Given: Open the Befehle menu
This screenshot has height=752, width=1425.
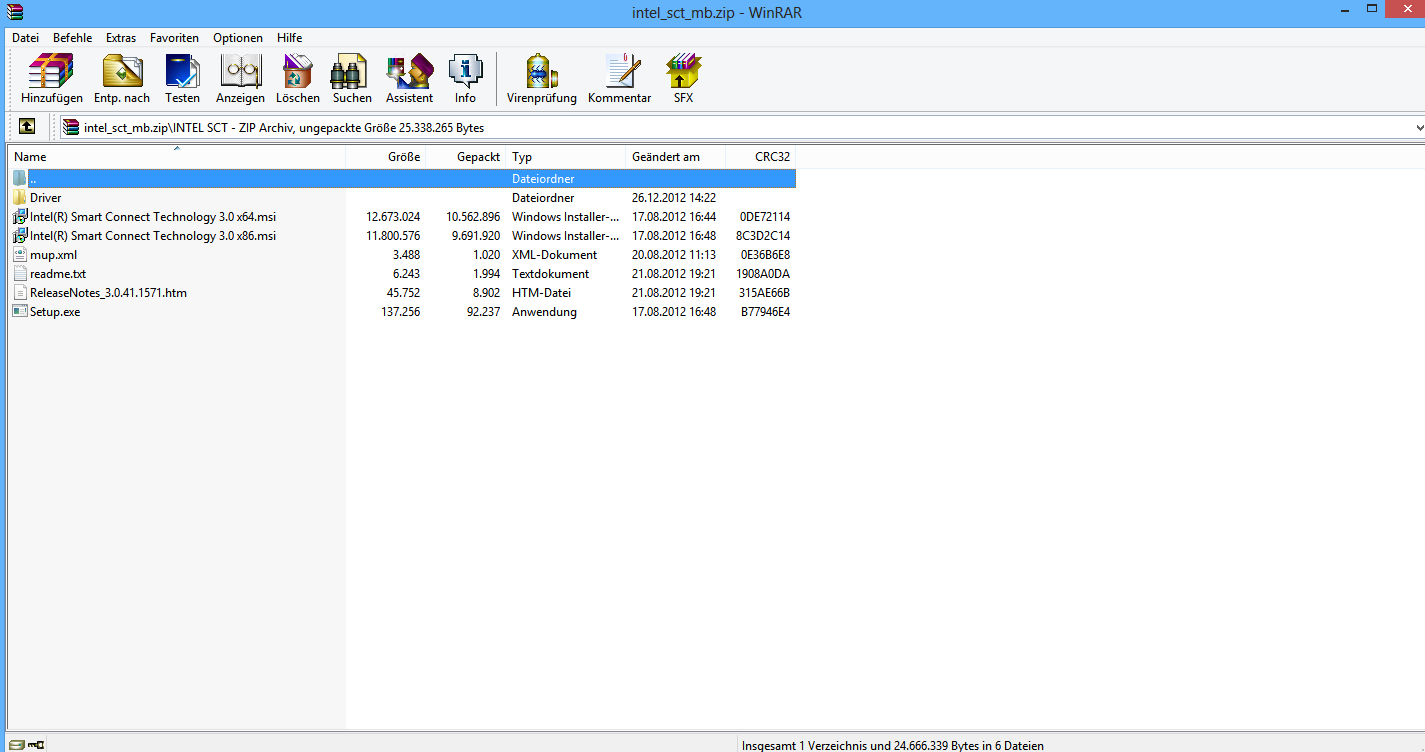Looking at the screenshot, I should pos(72,38).
